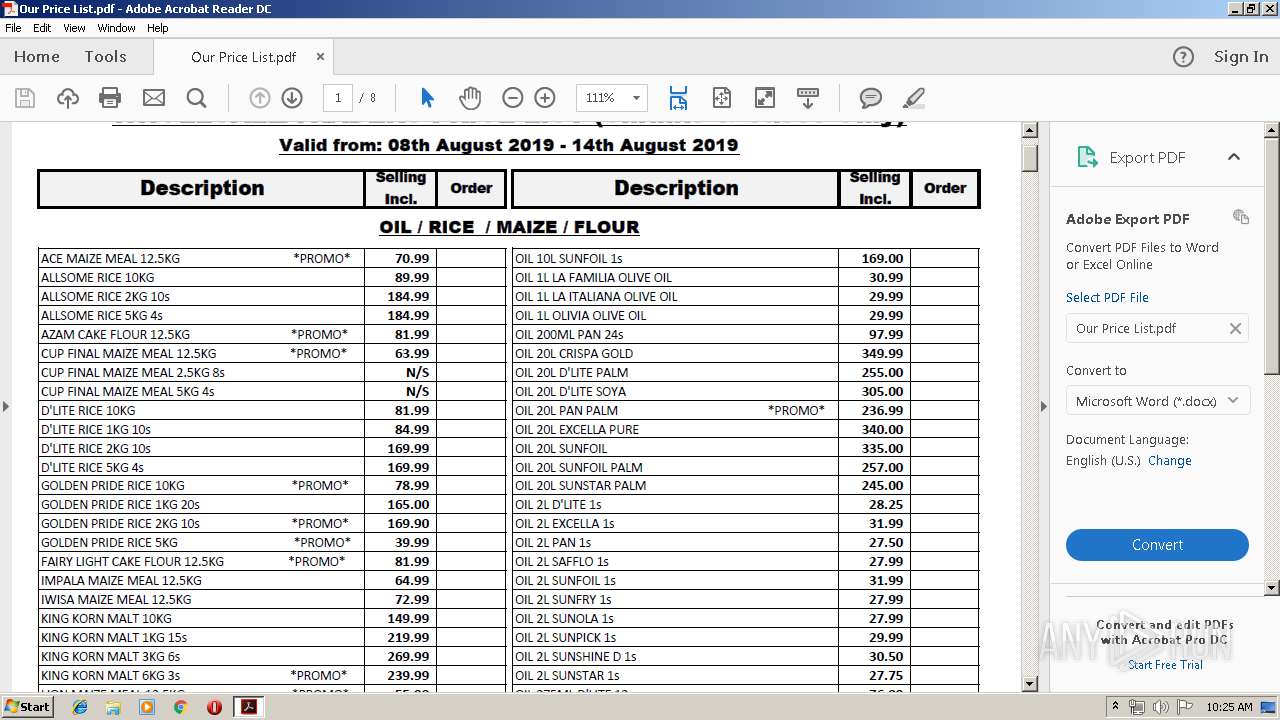The height and width of the screenshot is (720, 1280).
Task: Click the upload to cloud icon
Action: 67,98
